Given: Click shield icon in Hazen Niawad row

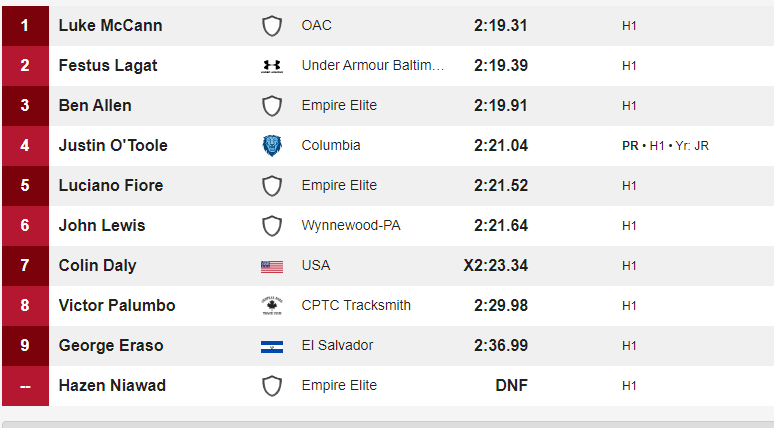Looking at the screenshot, I should tap(271, 386).
